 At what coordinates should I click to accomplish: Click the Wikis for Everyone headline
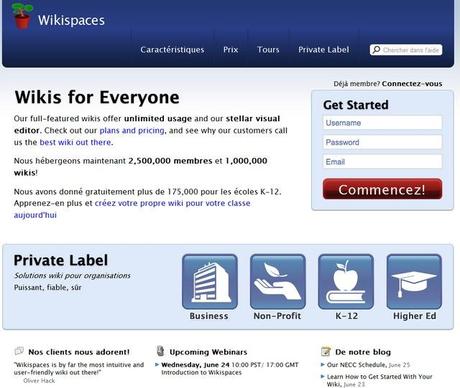(97, 97)
